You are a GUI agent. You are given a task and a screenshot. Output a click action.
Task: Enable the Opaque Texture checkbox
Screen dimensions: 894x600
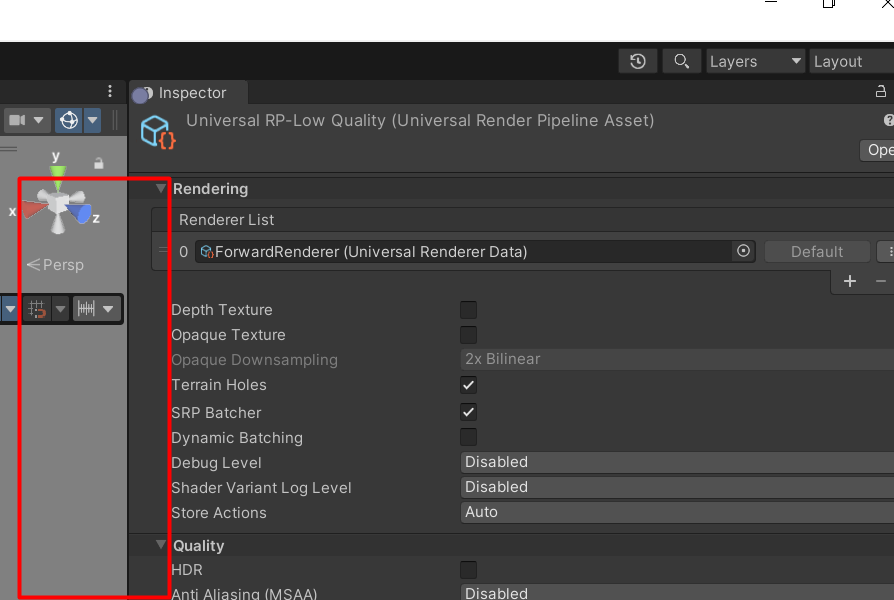click(x=469, y=335)
